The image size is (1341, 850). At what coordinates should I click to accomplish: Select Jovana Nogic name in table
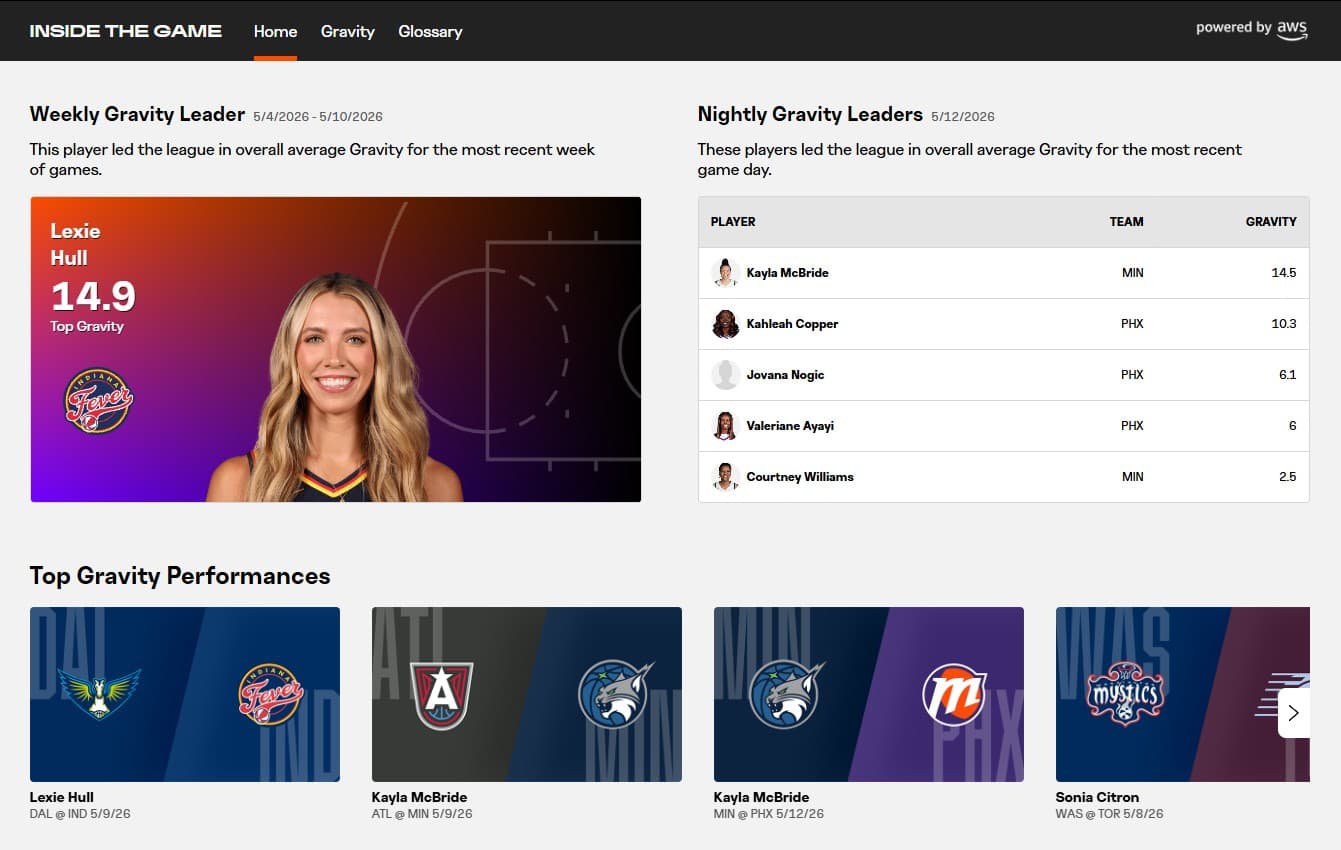tap(785, 375)
